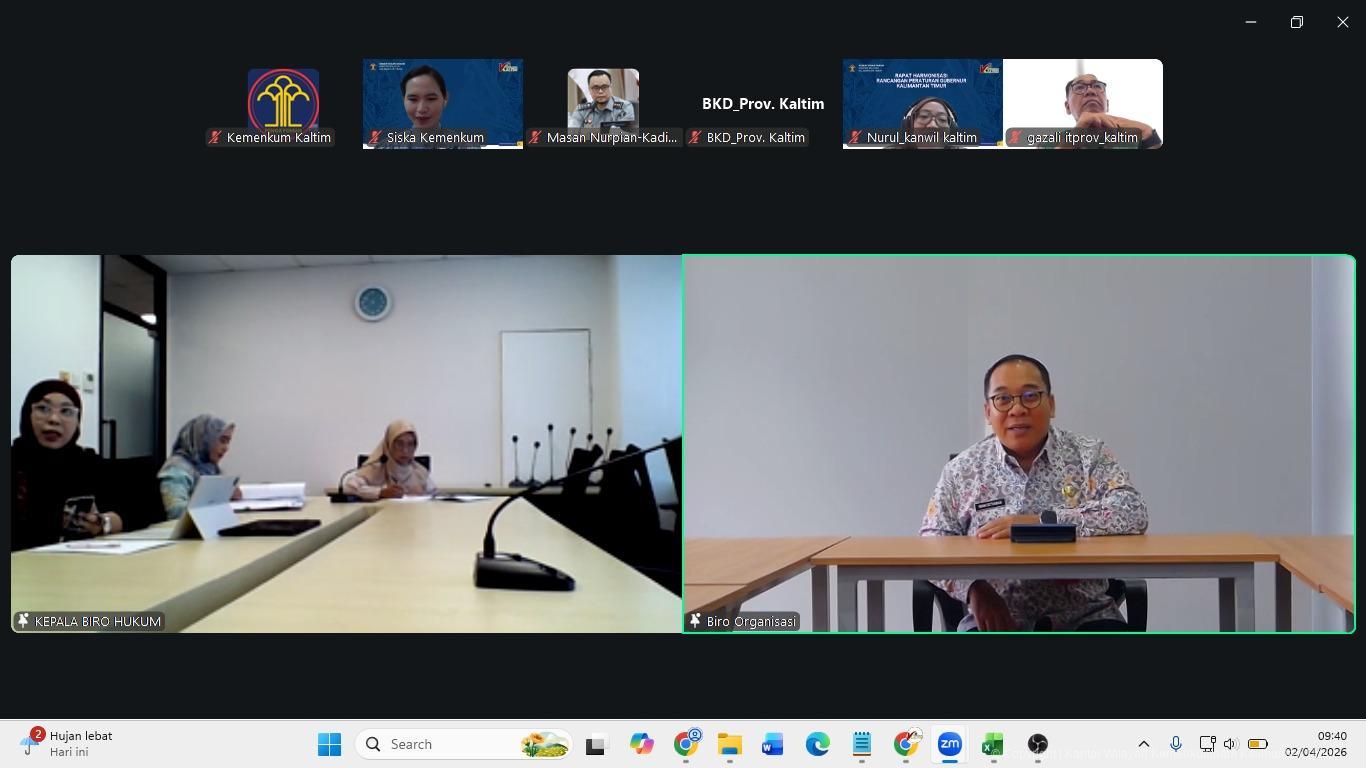Open File Explorer folder icon
The height and width of the screenshot is (768, 1366).
tap(729, 744)
